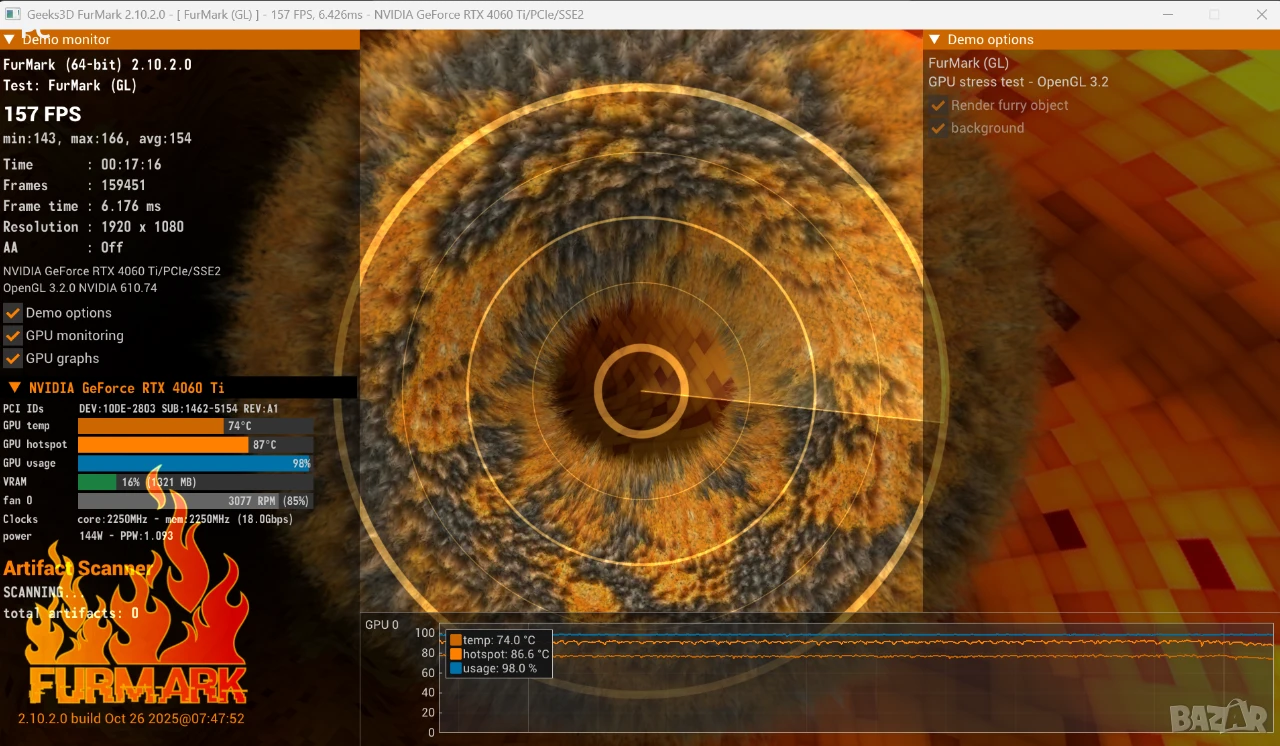The image size is (1280, 746).
Task: Click the Clocks core:2250MHz line
Action: click(x=148, y=519)
